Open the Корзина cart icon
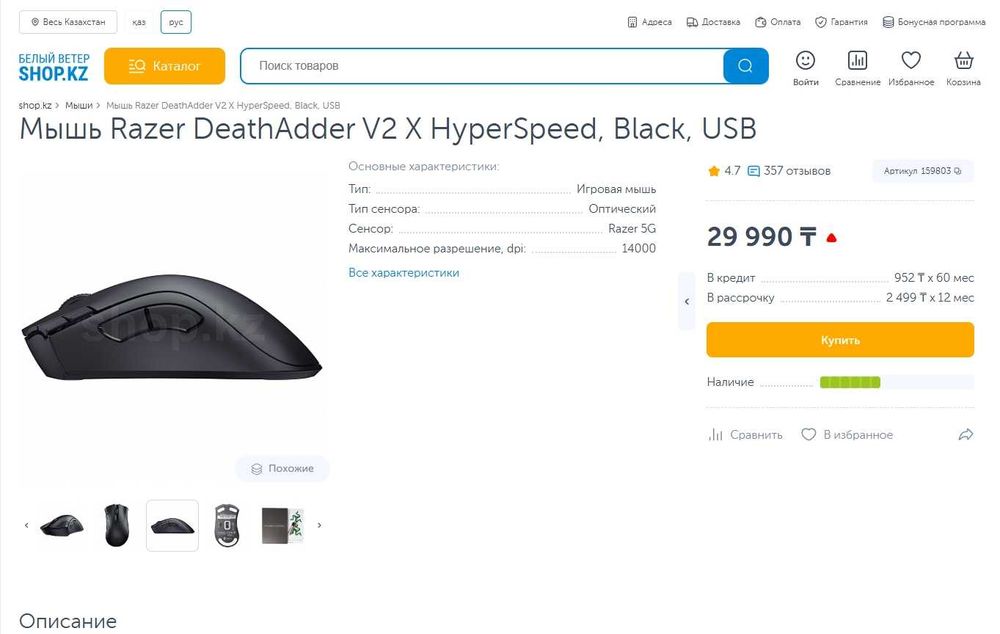 pos(963,61)
